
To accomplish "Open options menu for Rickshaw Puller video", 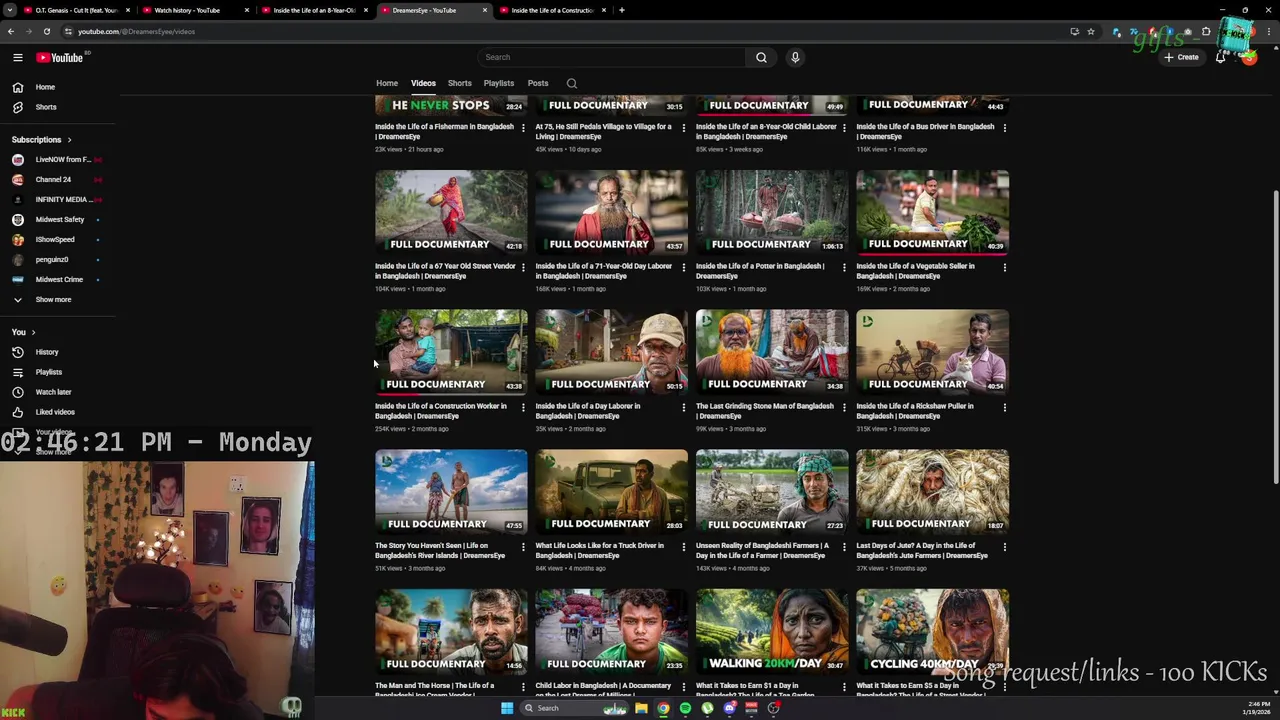I will [x=1004, y=407].
